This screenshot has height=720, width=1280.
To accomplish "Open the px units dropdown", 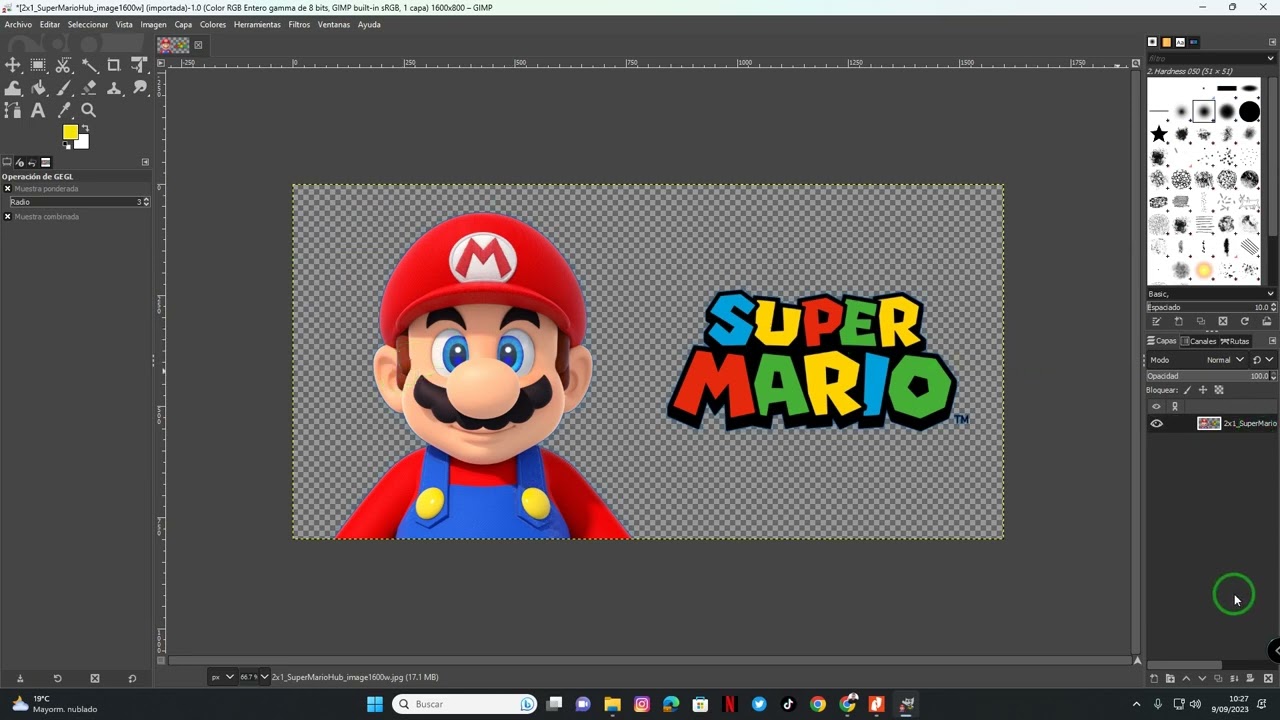I will point(222,677).
